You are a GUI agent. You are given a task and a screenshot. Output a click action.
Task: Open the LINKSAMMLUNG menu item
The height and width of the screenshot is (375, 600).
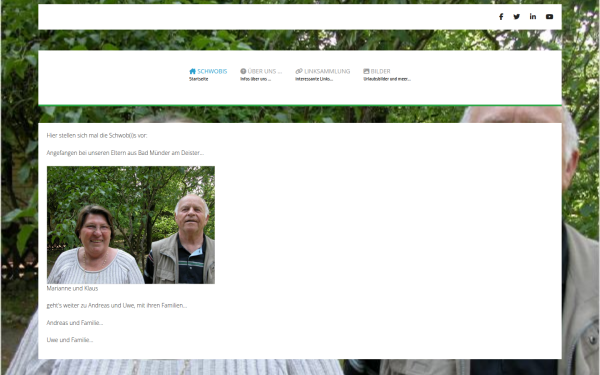tap(327, 71)
